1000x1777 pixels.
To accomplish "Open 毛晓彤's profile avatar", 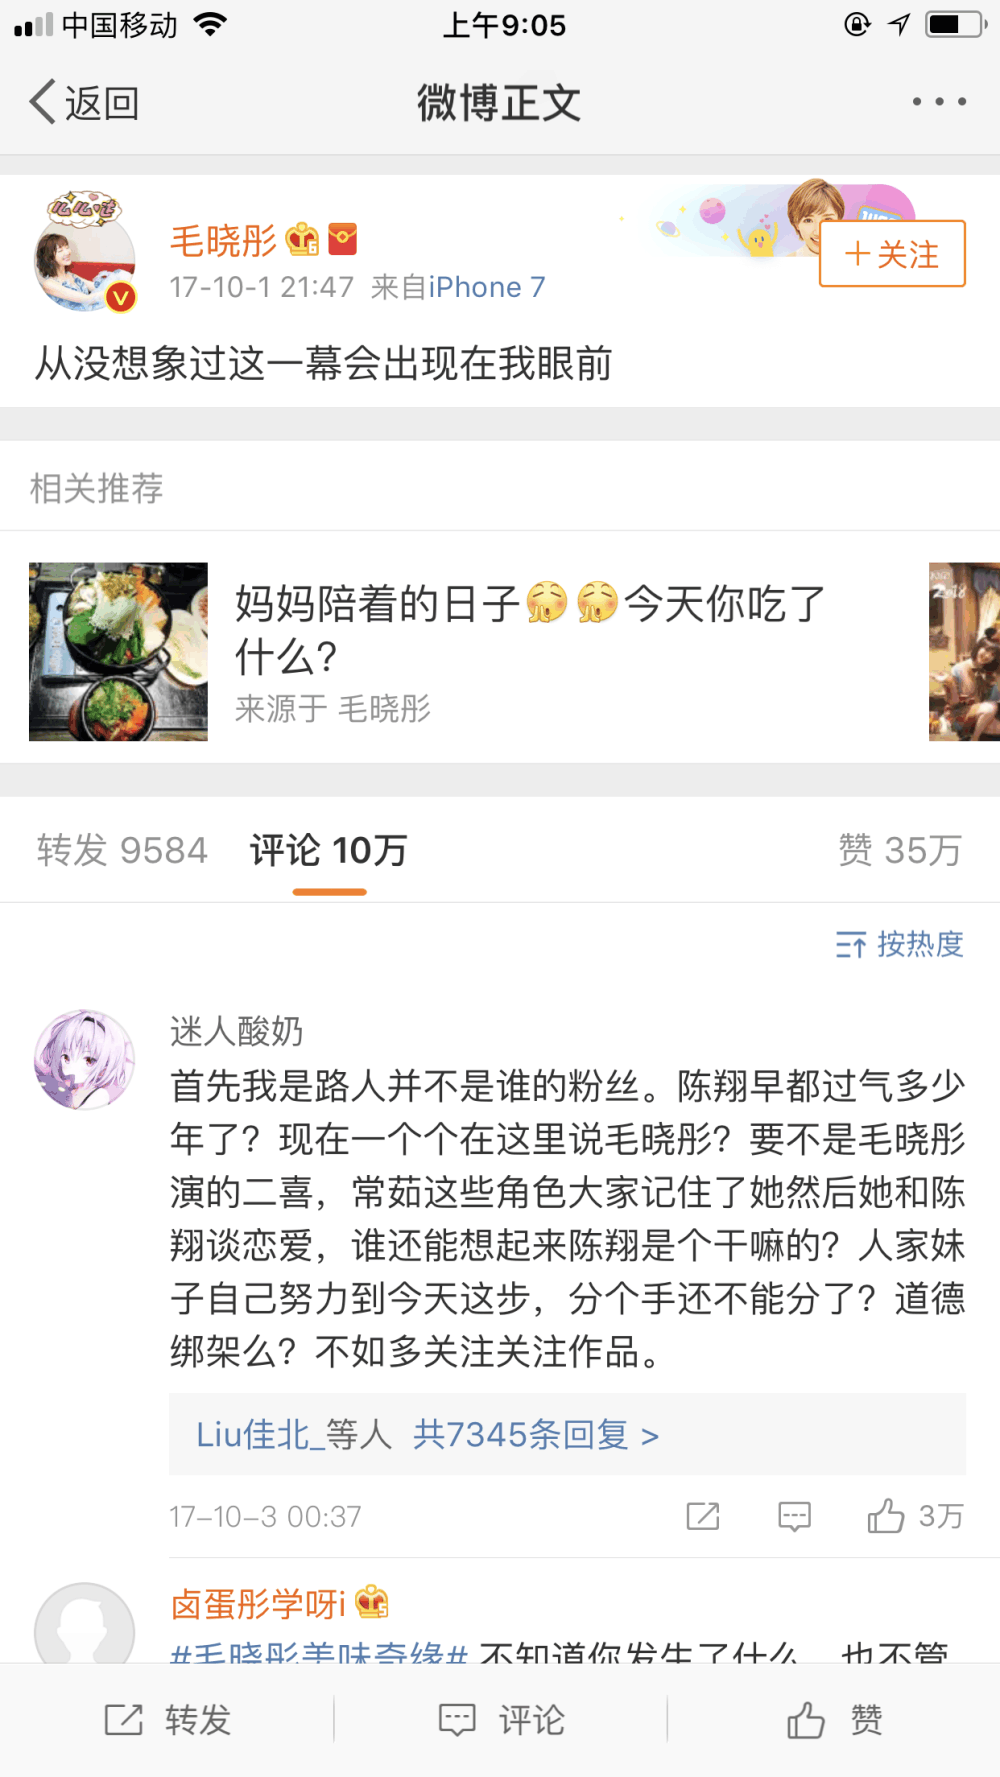I will (x=85, y=258).
